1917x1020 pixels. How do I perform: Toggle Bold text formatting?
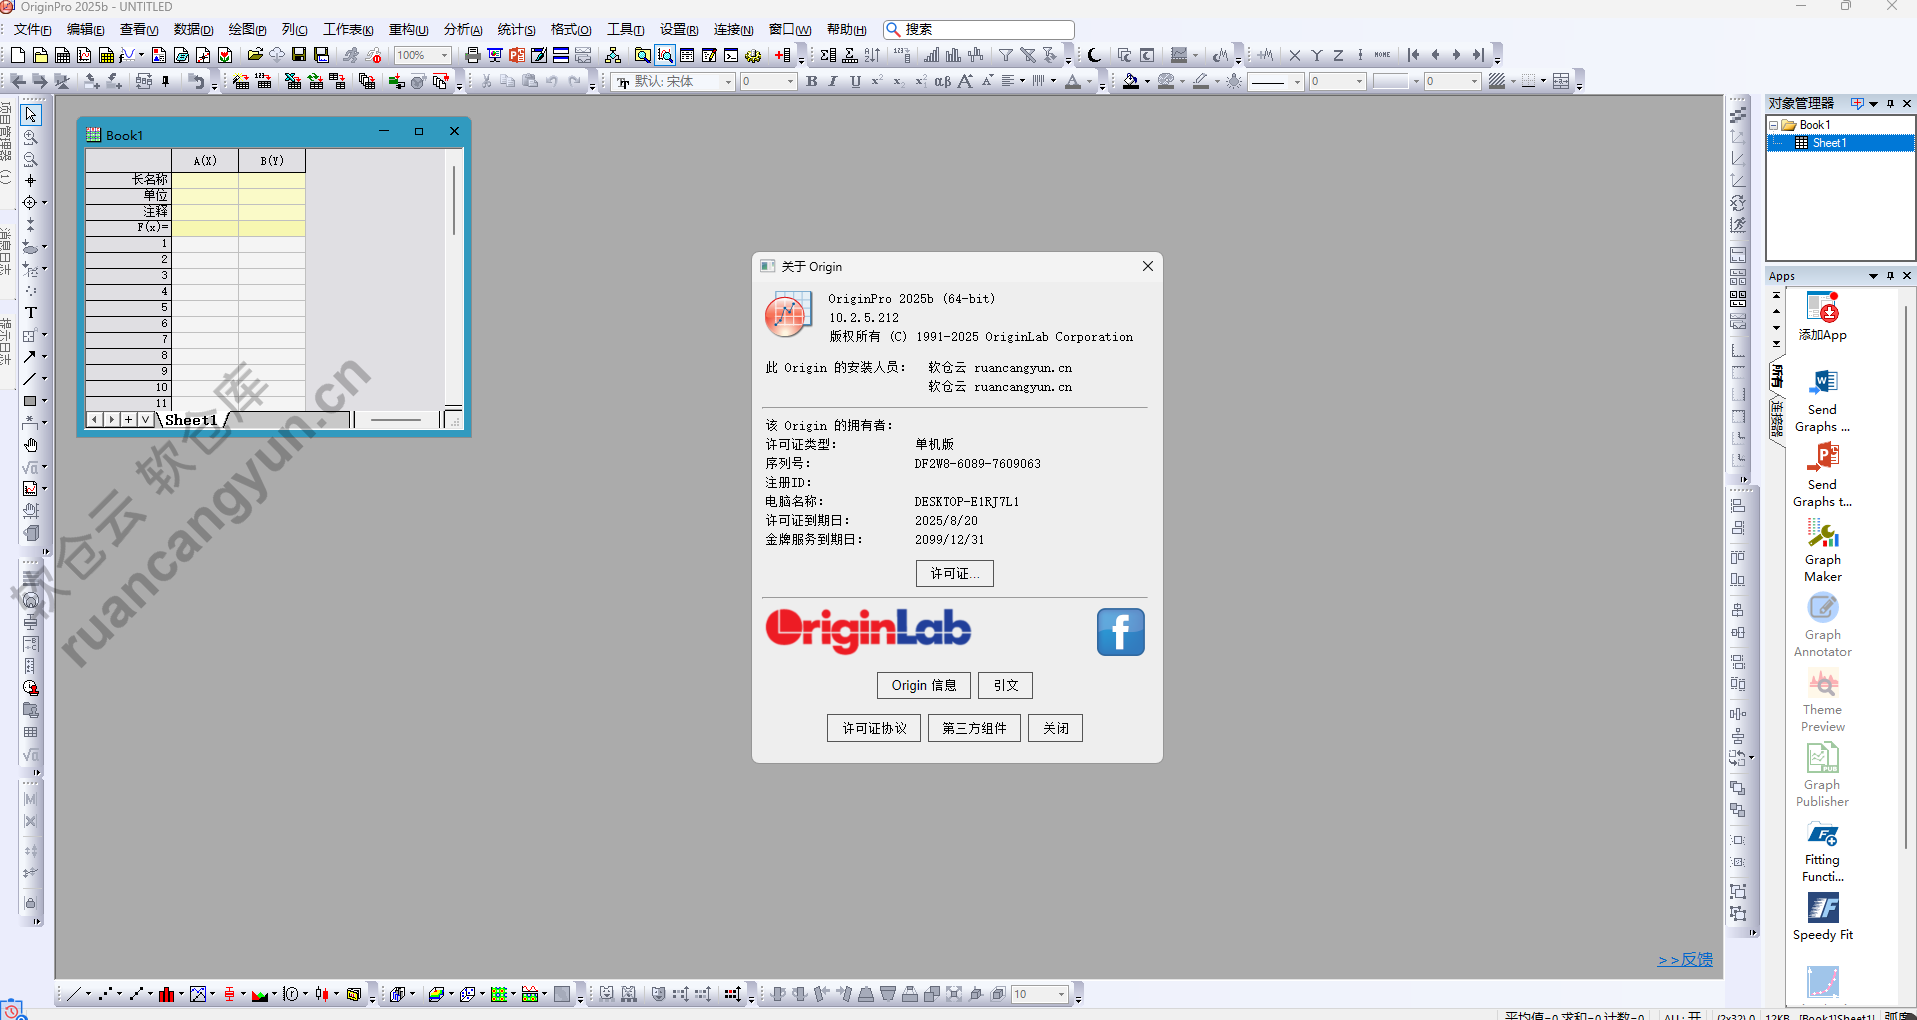[811, 82]
